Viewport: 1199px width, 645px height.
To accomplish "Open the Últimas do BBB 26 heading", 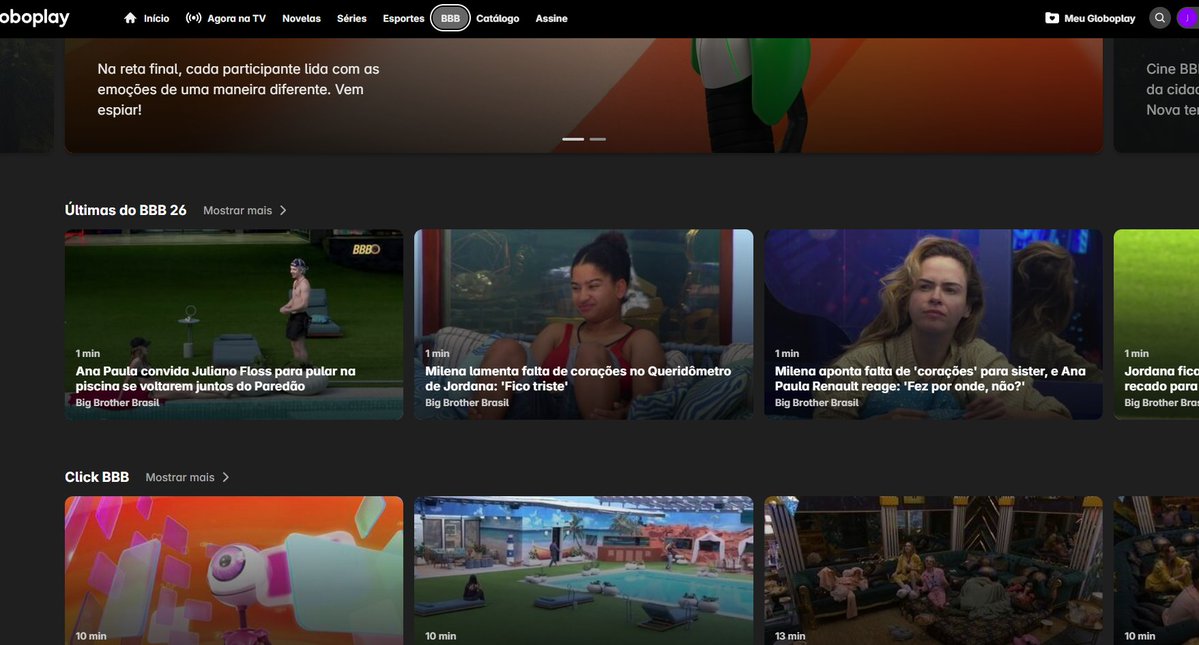I will [125, 210].
